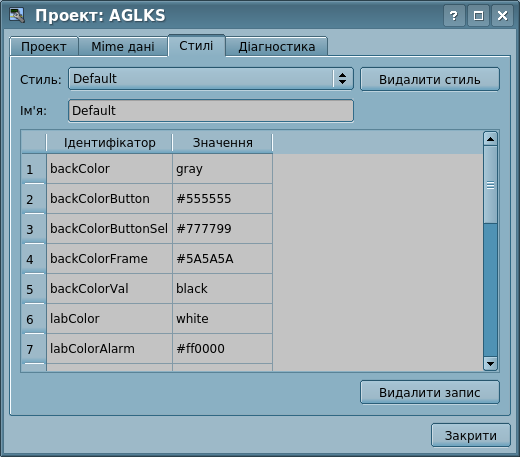The width and height of the screenshot is (520, 457).
Task: Click the Видалити запис button
Action: pos(430,392)
